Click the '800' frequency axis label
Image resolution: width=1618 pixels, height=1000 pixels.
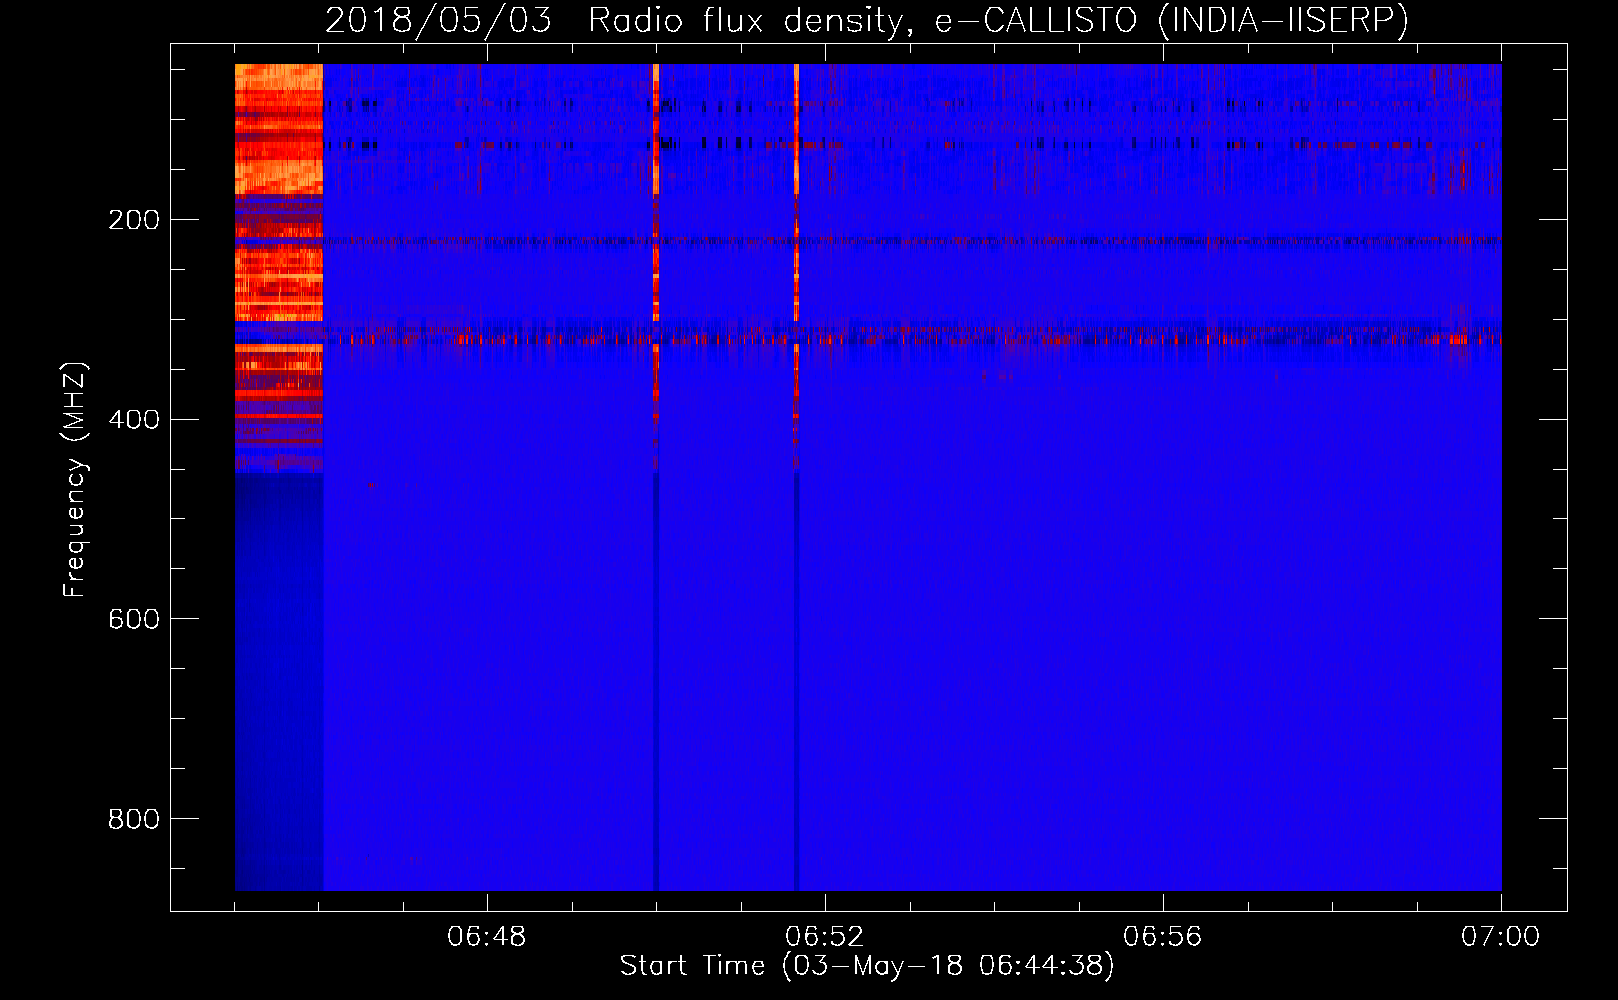click(134, 819)
